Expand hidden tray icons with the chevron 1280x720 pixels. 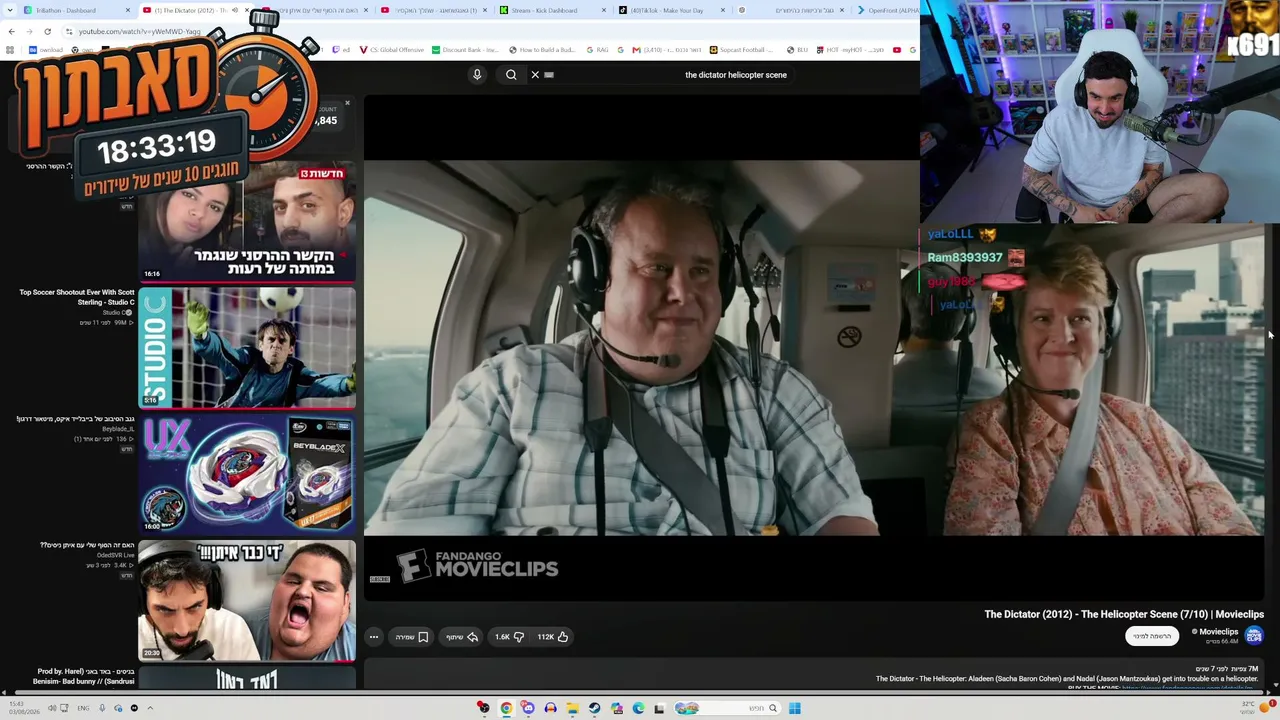pos(150,708)
